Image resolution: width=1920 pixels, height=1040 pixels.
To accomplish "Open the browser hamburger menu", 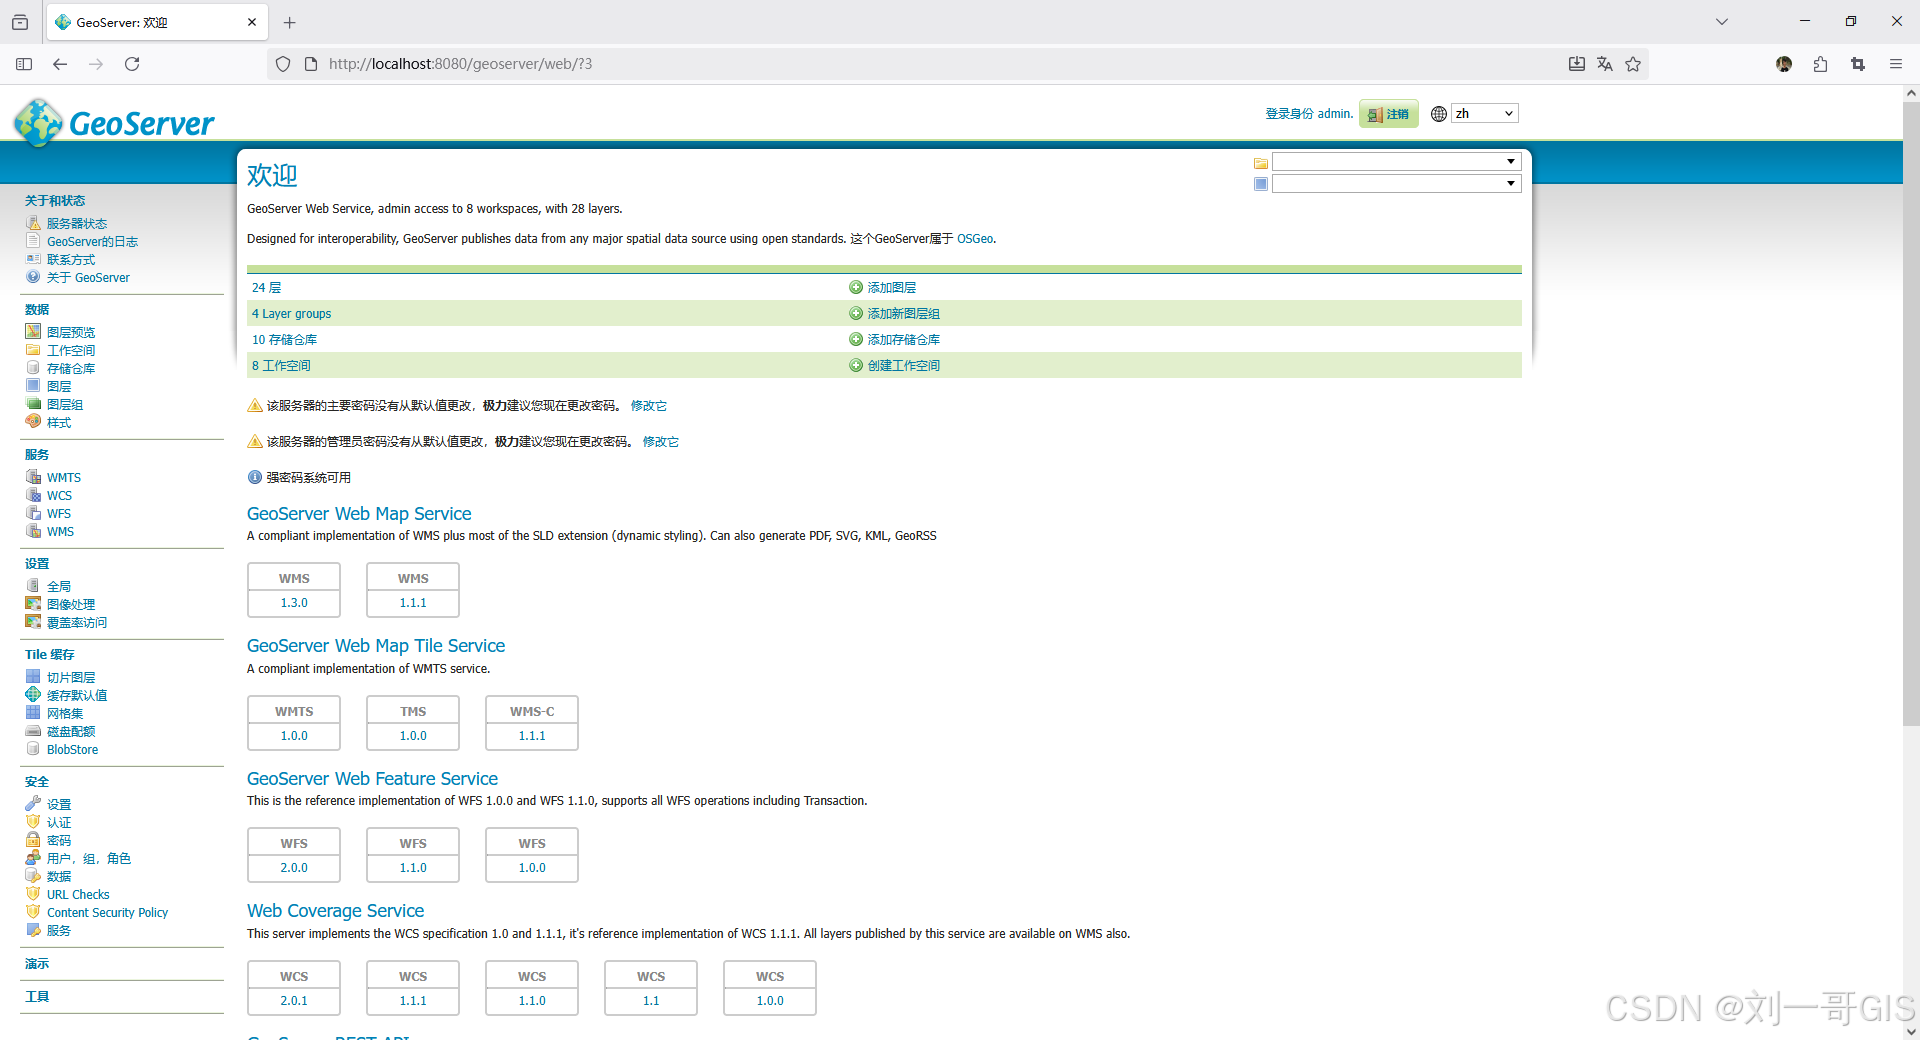I will point(1895,64).
